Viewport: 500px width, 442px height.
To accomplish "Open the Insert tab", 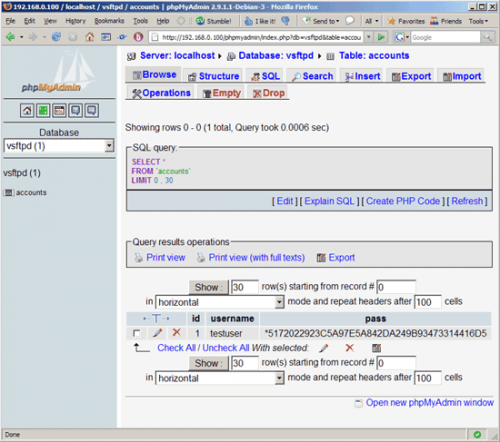I will pos(363,76).
